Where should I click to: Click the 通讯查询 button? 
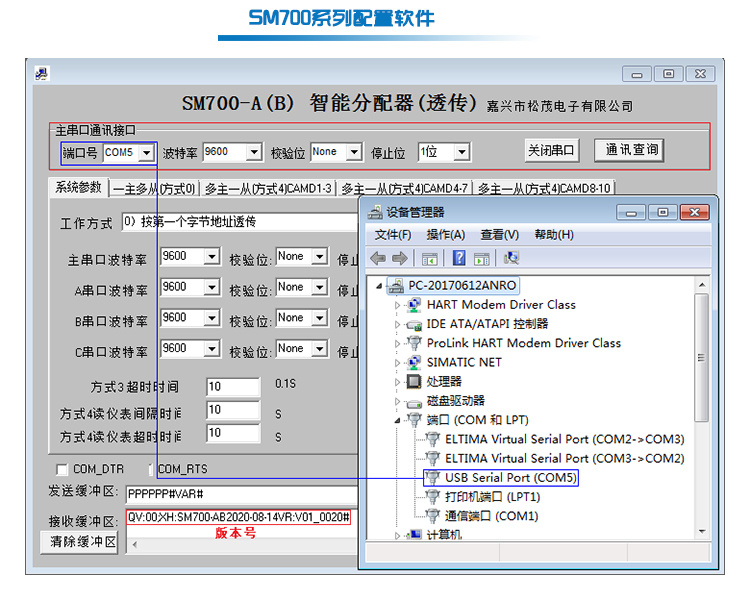click(x=631, y=150)
